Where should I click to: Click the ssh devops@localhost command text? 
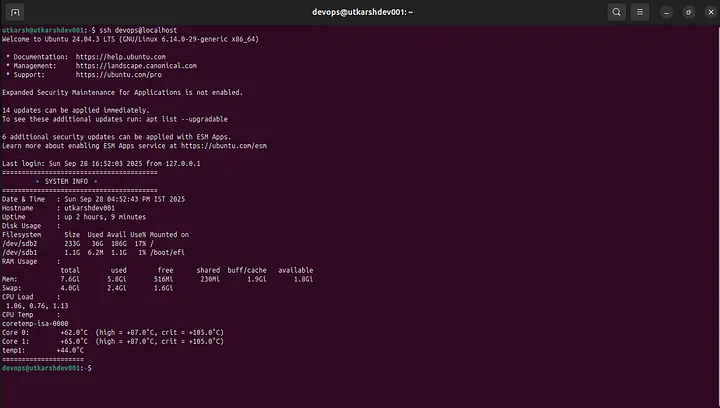138,30
